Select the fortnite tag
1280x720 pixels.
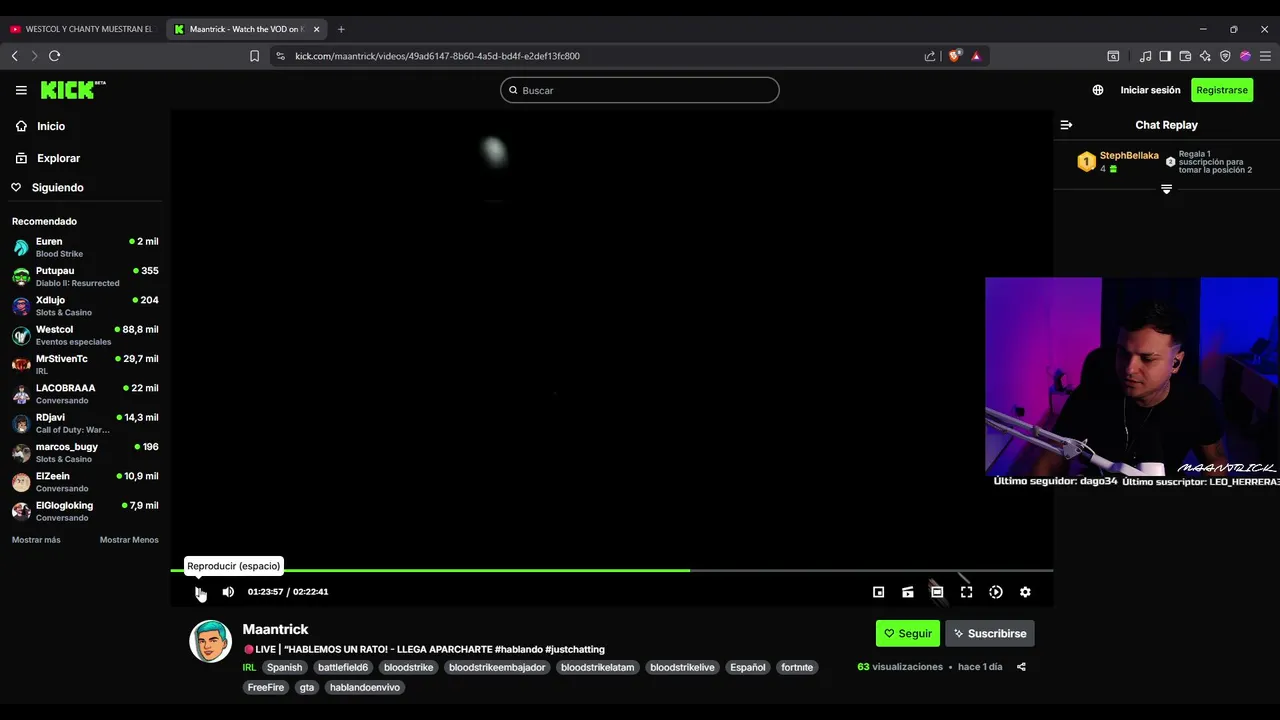point(797,667)
